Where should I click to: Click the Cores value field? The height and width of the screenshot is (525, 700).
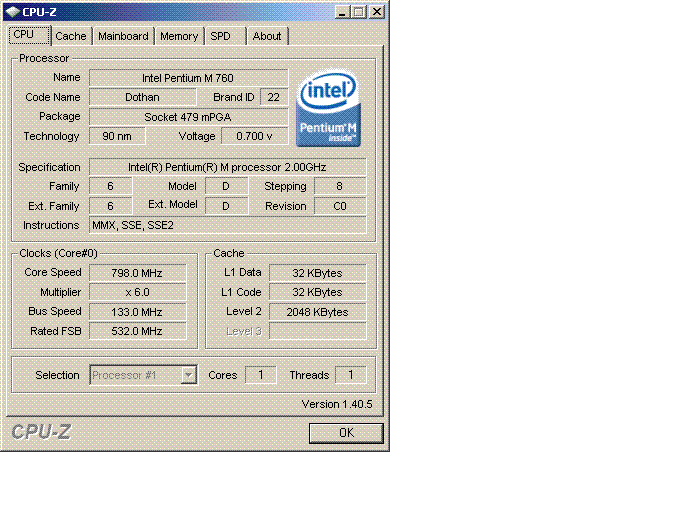[x=261, y=375]
